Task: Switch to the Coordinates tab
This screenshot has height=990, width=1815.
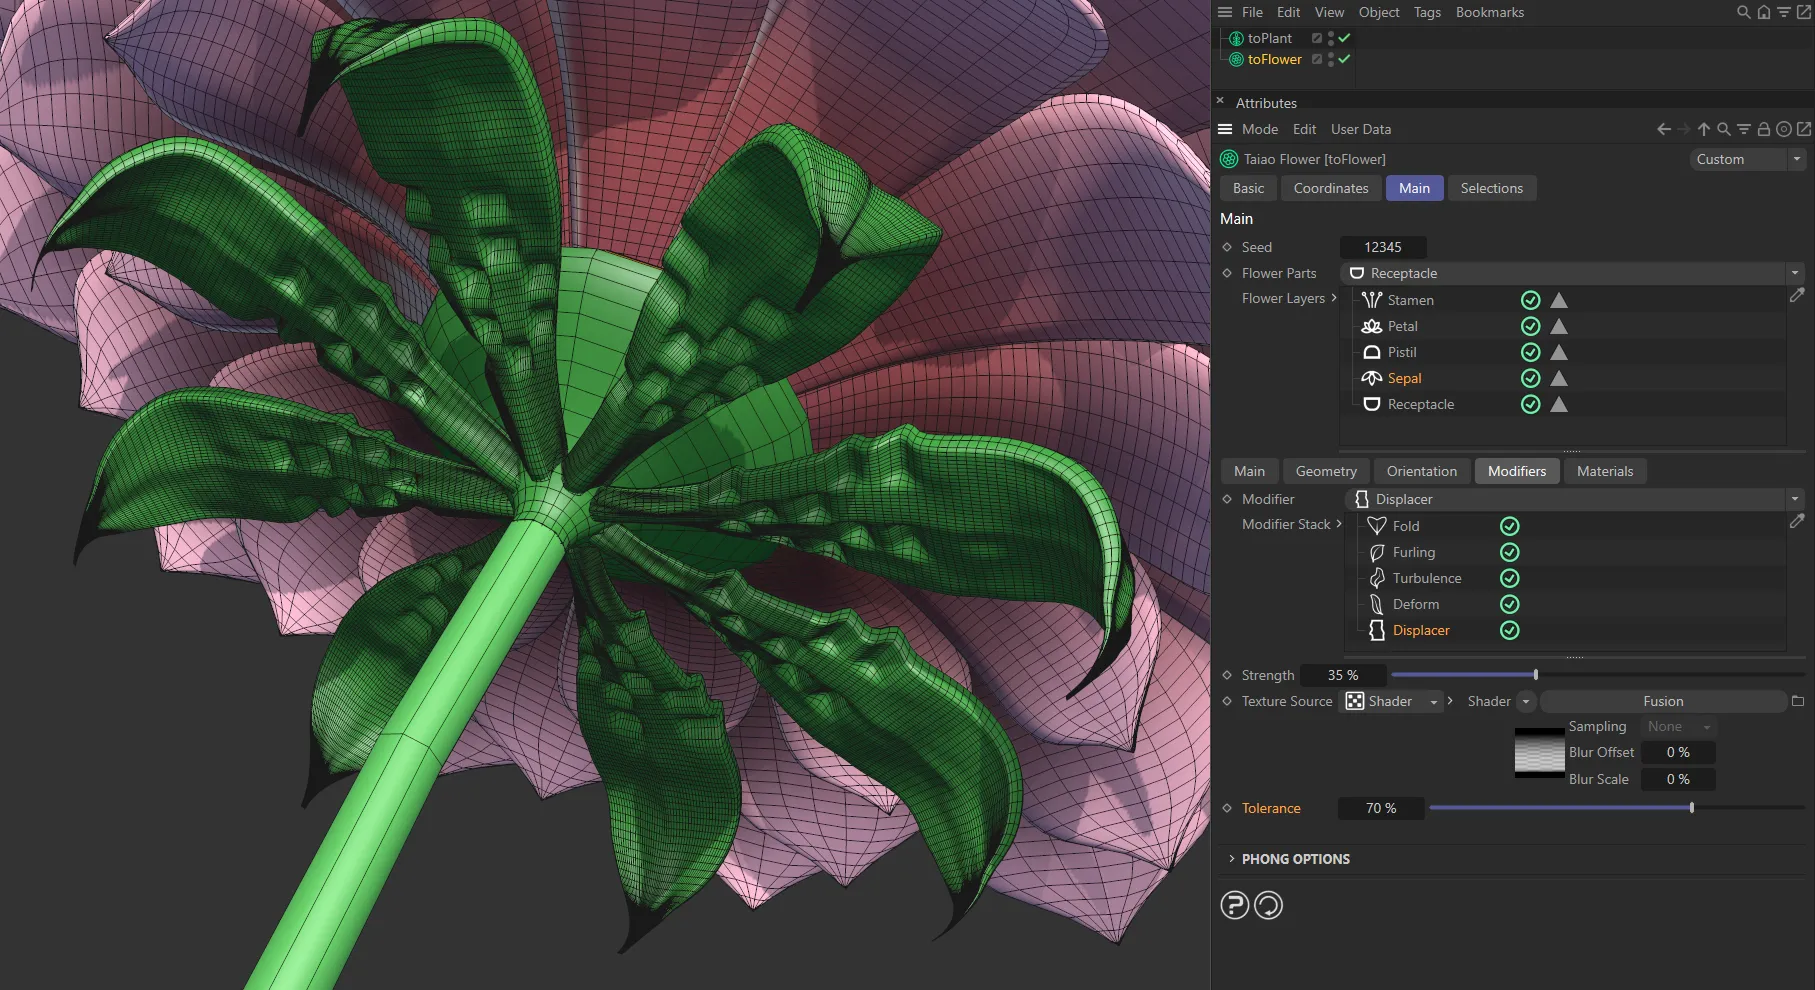Action: 1330,188
